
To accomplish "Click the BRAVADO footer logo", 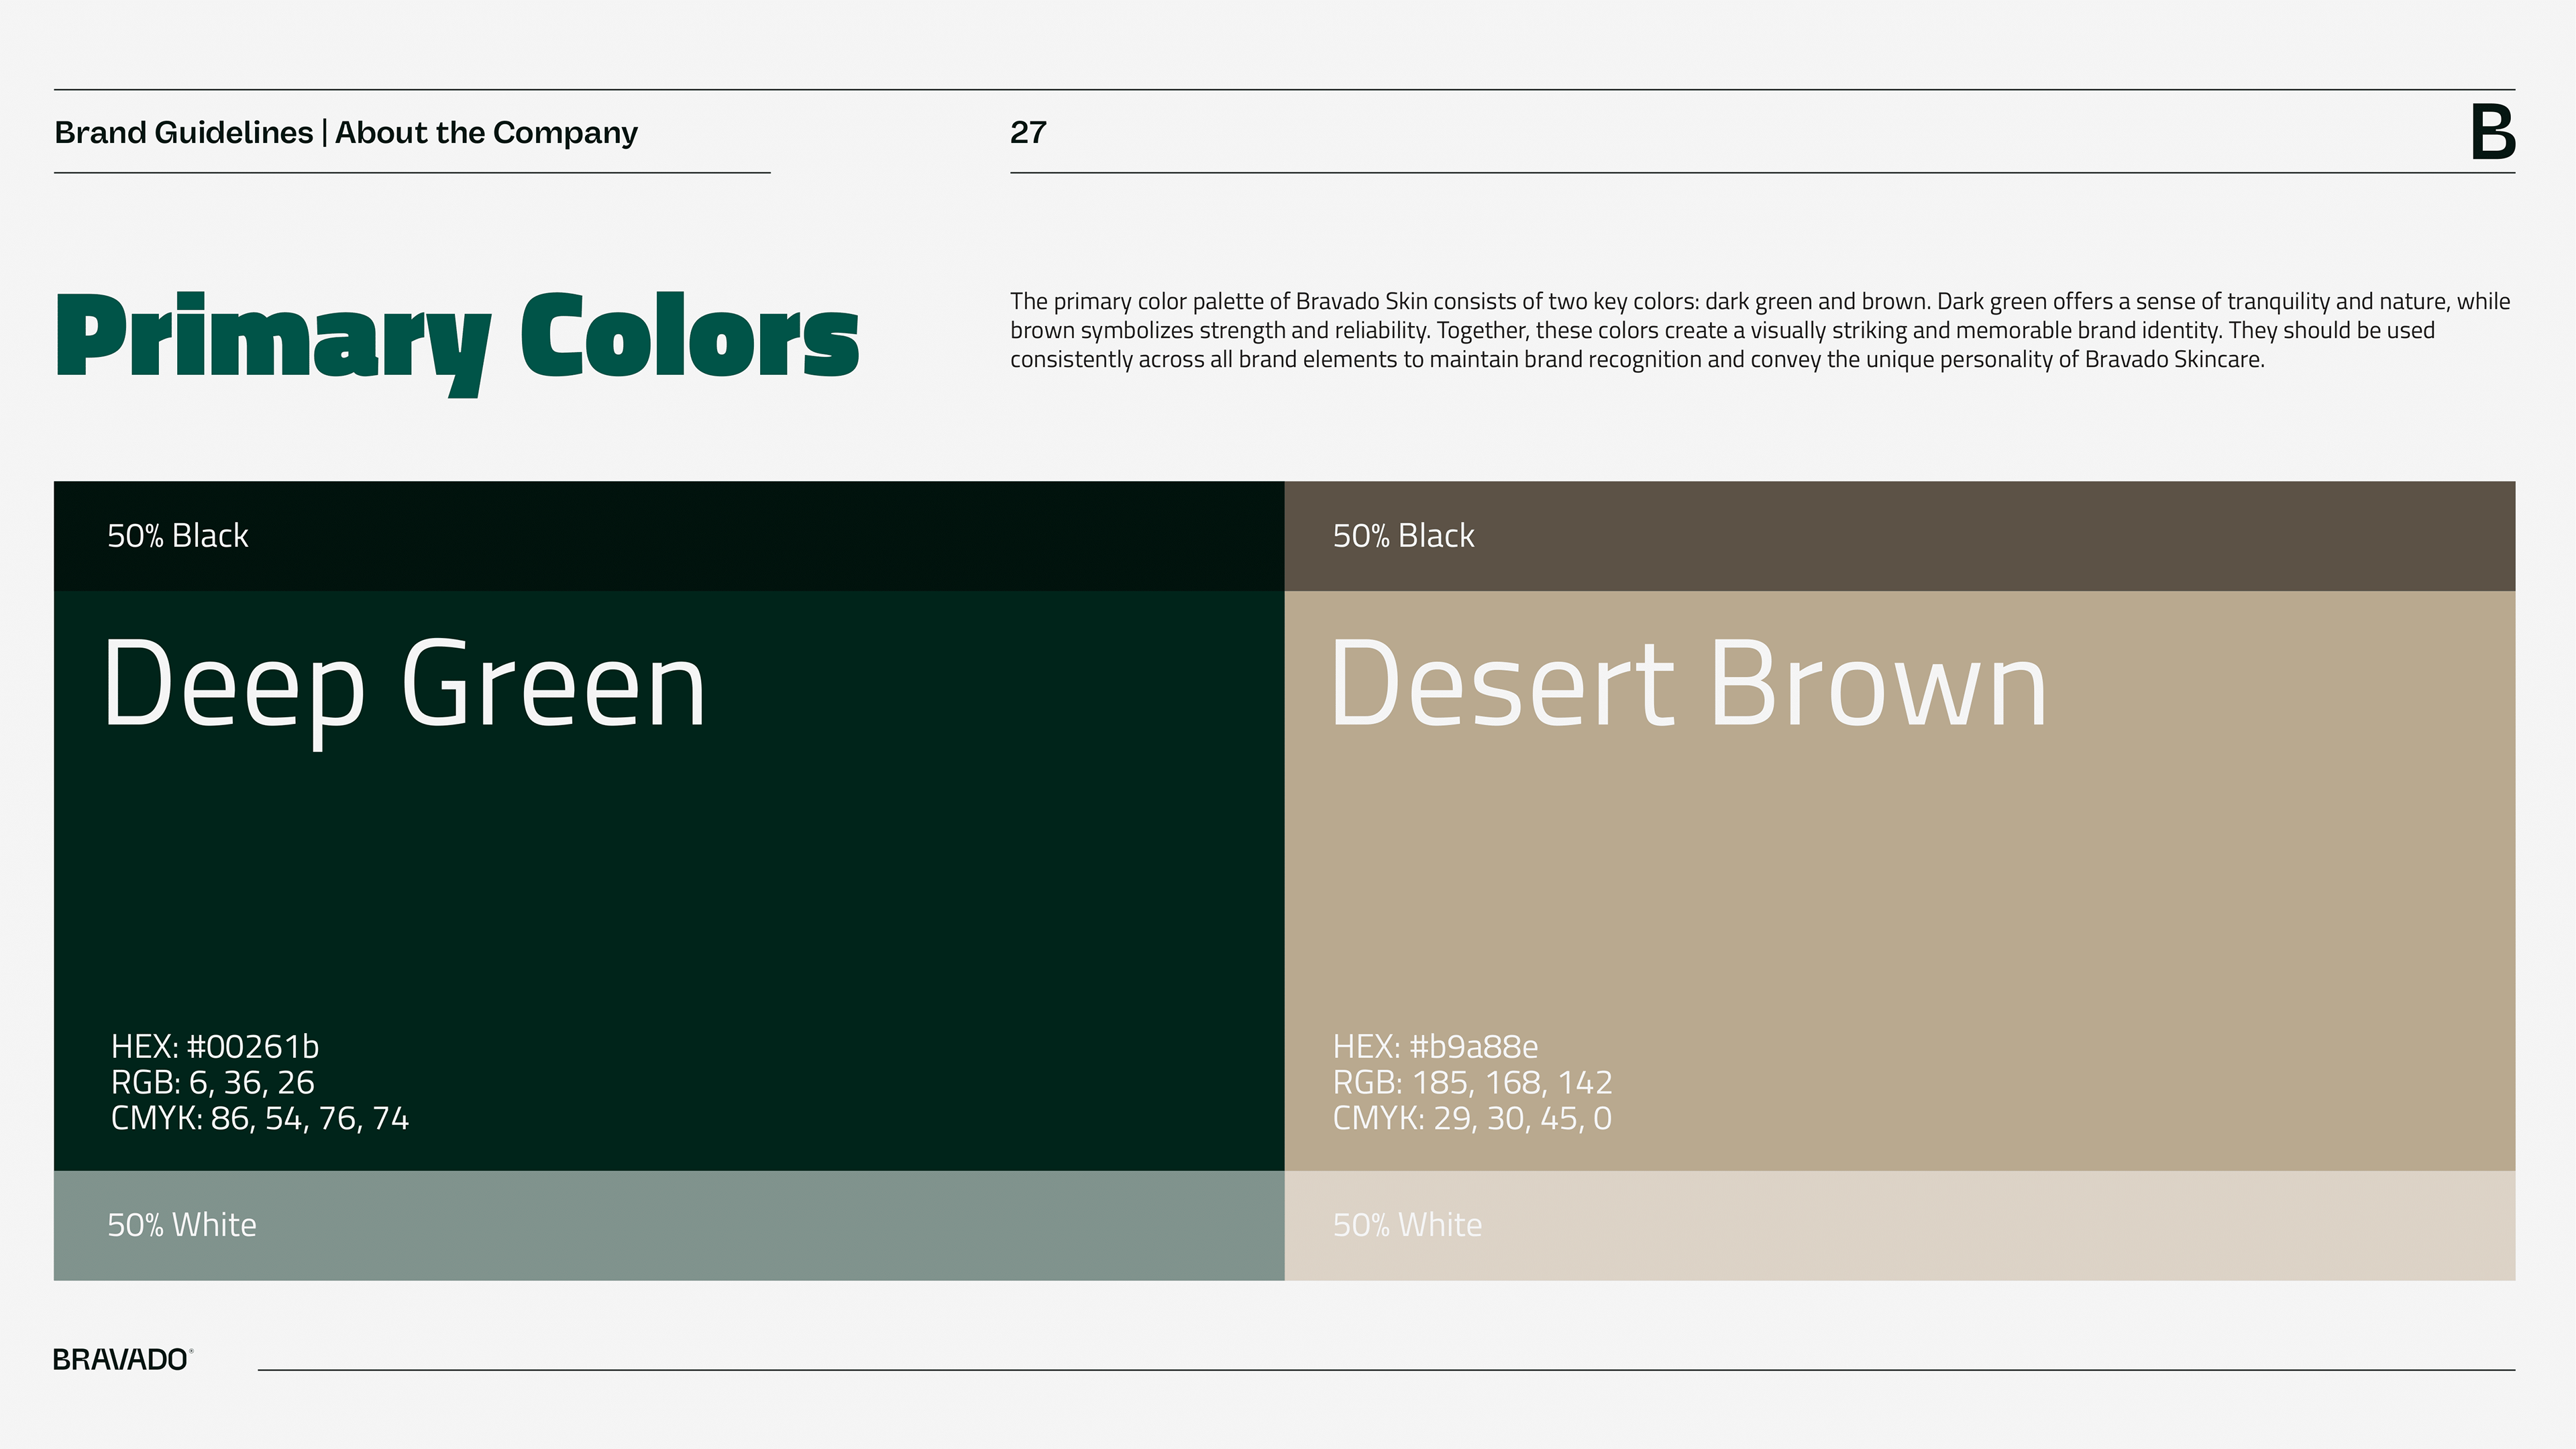I will pos(122,1360).
